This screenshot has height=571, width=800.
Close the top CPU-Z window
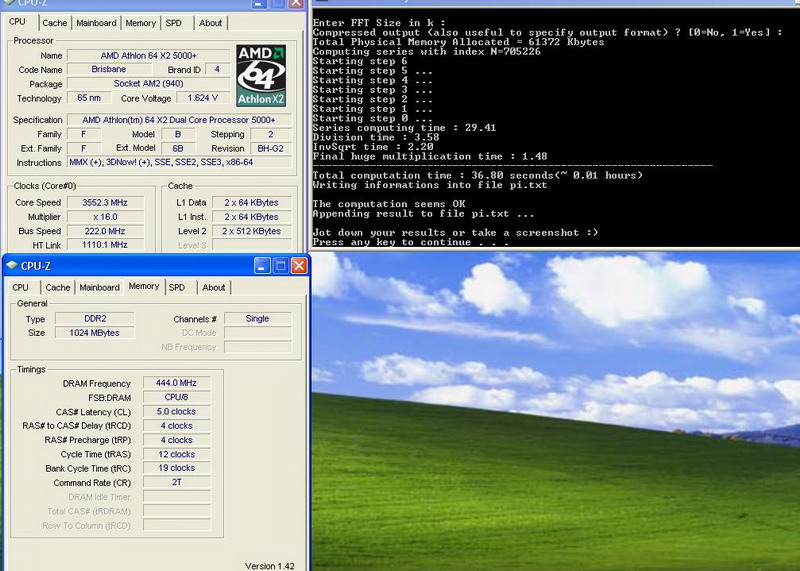pyautogui.click(x=296, y=4)
